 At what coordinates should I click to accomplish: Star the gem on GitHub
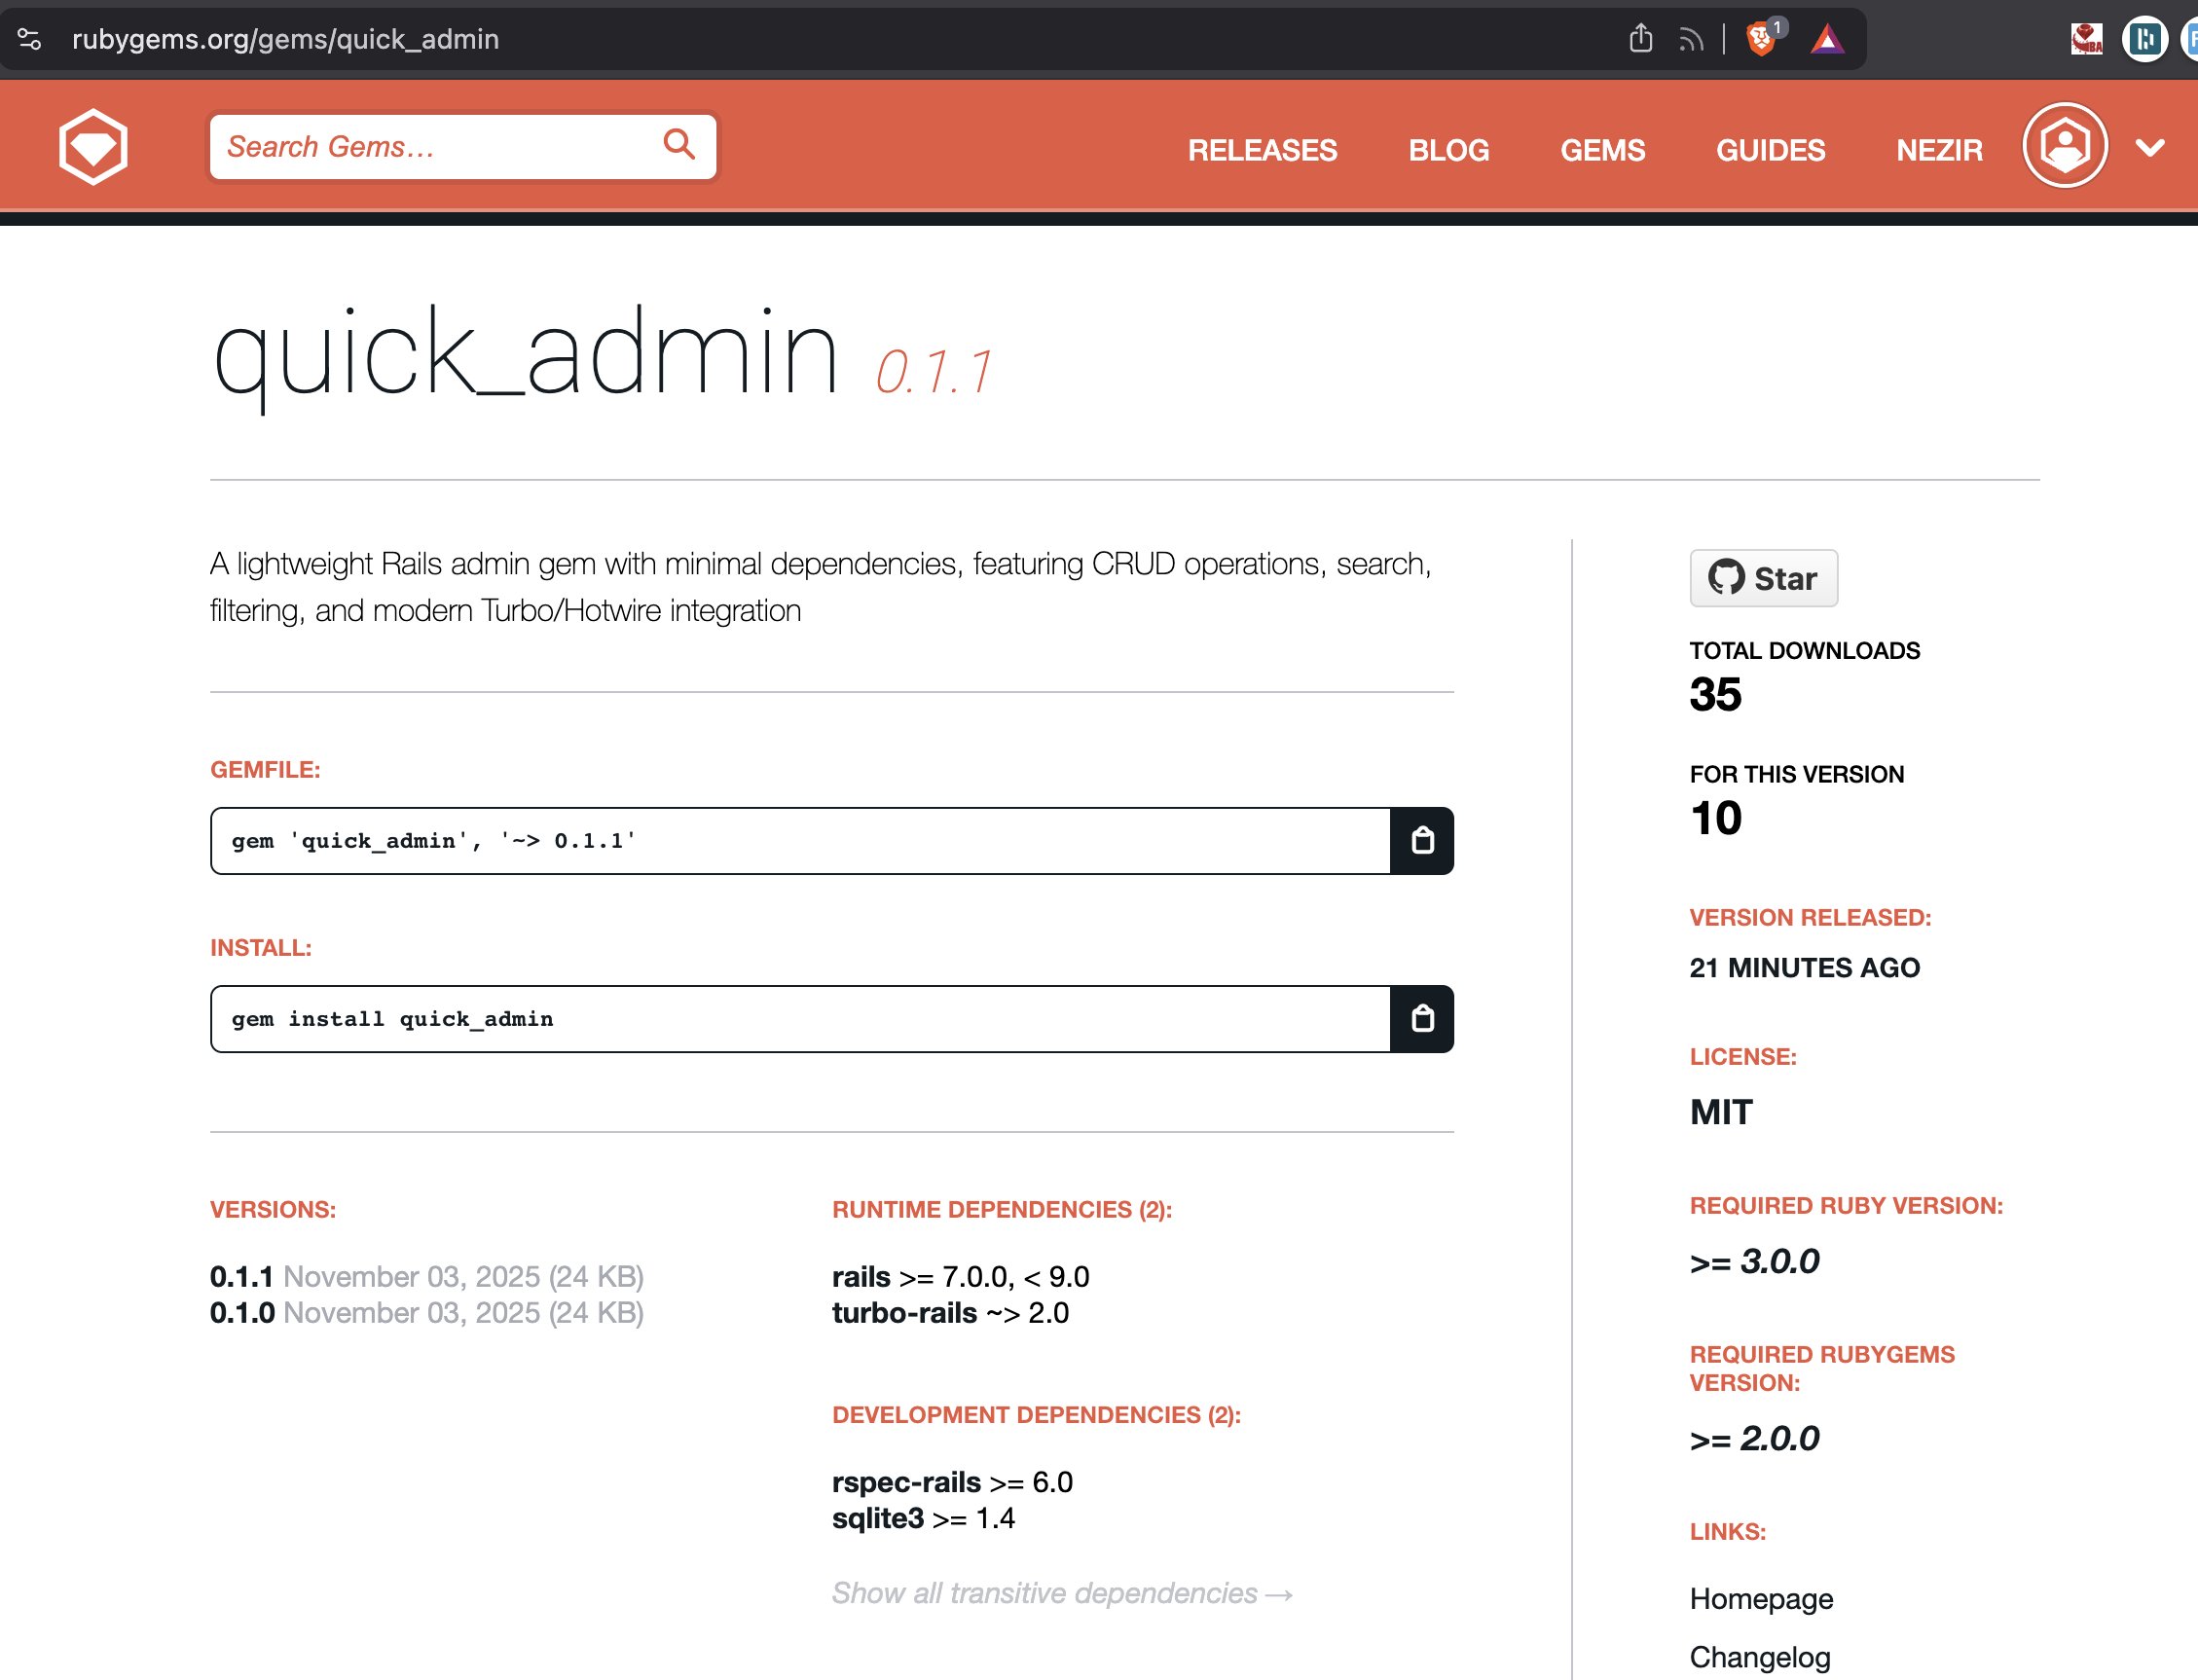pos(1762,577)
